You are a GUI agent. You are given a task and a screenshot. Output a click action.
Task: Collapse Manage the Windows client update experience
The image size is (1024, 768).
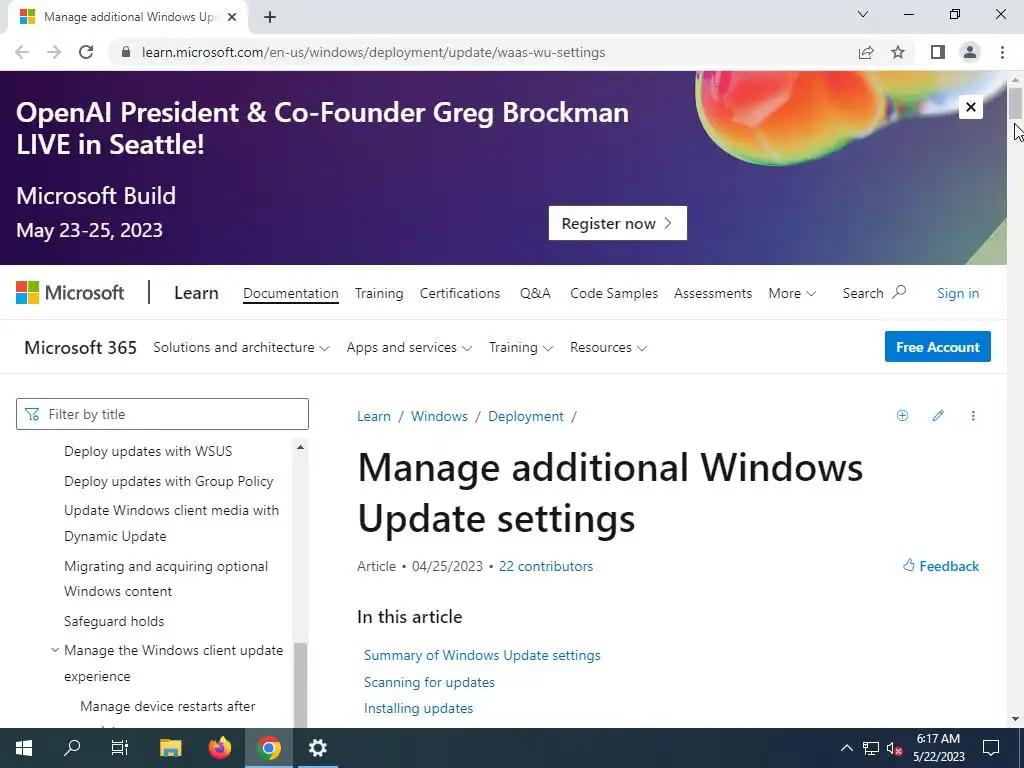coord(55,650)
